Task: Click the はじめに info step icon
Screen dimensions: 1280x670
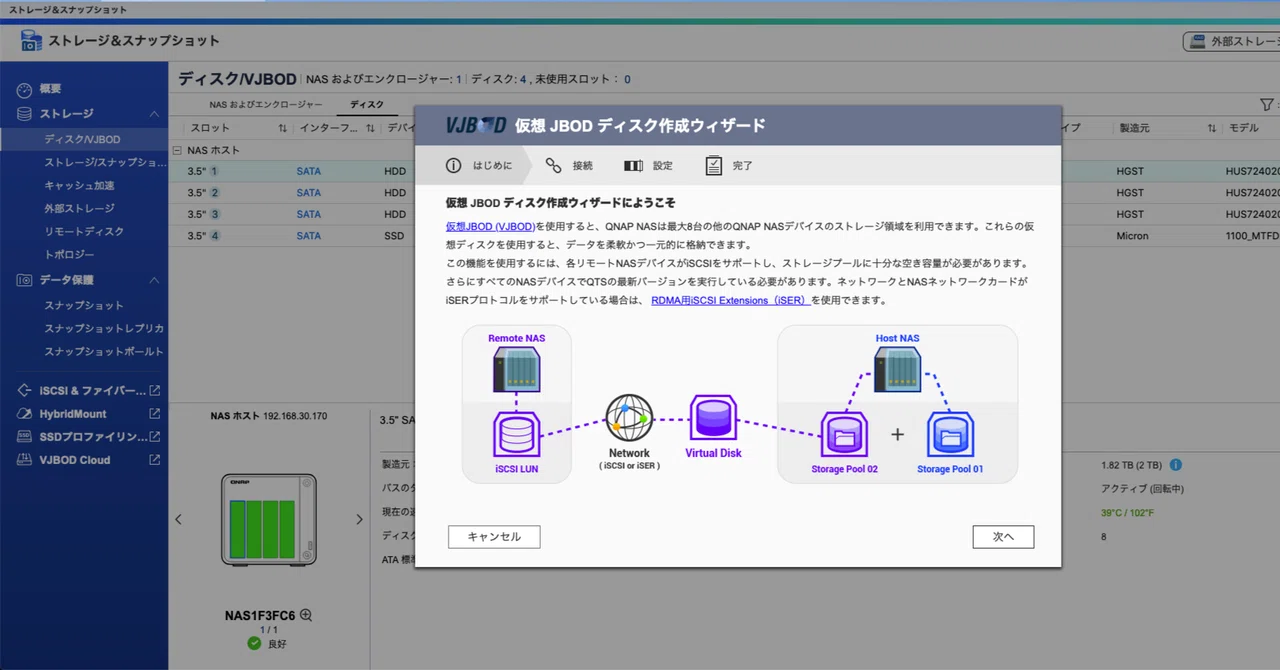Action: click(x=453, y=166)
